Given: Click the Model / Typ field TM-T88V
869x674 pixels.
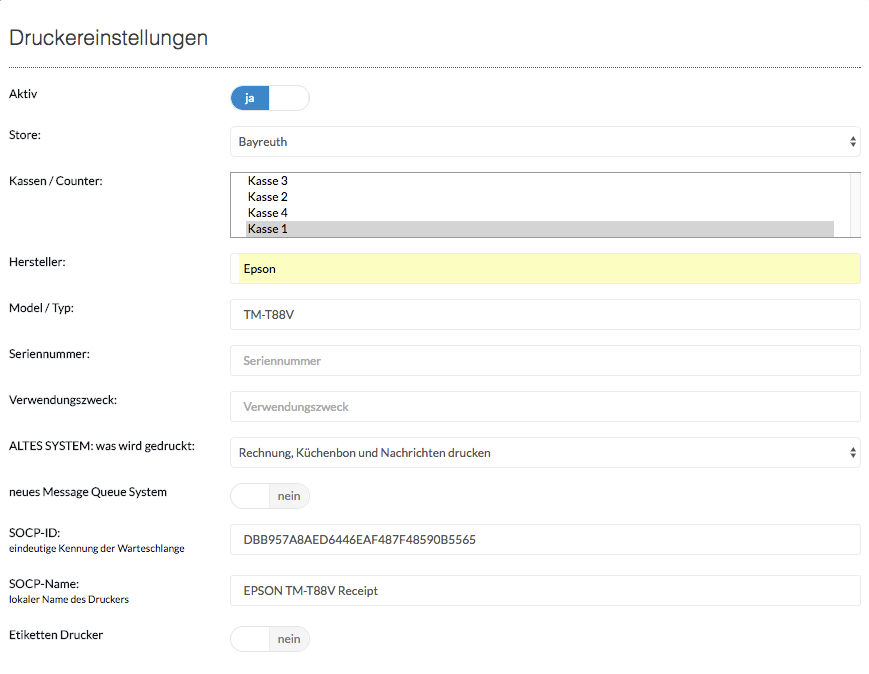Looking at the screenshot, I should pyautogui.click(x=545, y=315).
